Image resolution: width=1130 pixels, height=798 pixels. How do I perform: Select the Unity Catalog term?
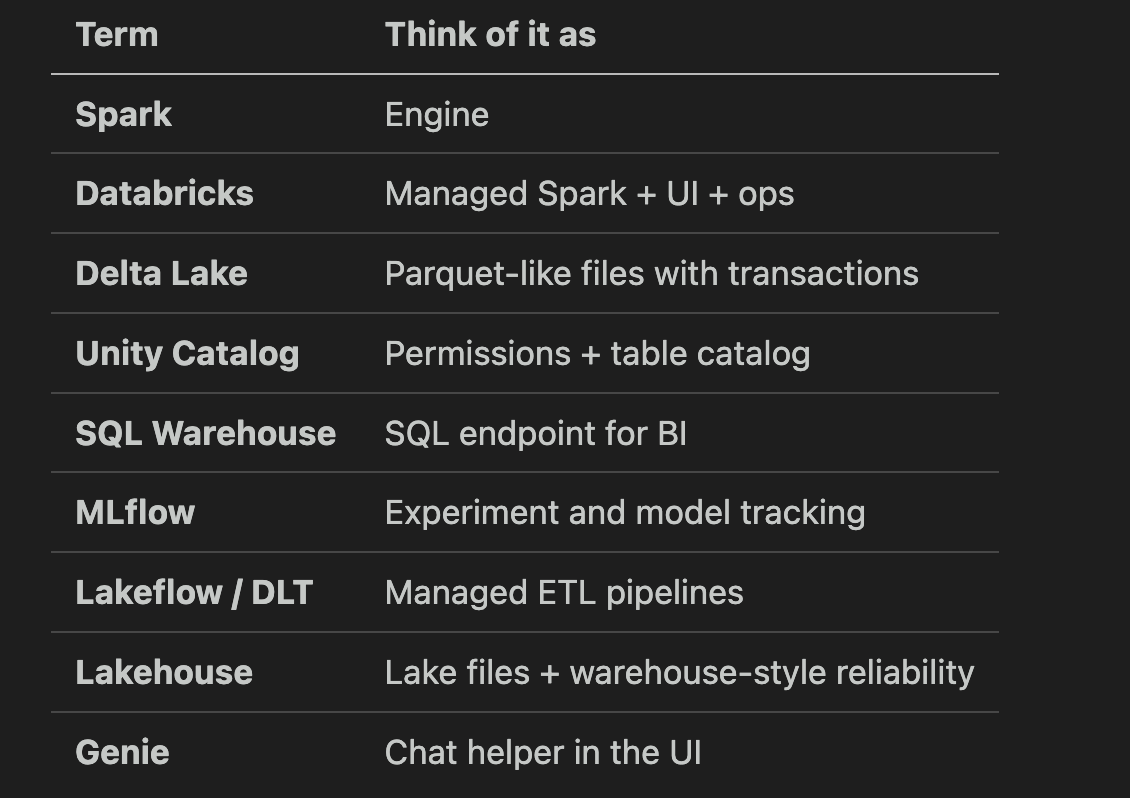point(187,354)
